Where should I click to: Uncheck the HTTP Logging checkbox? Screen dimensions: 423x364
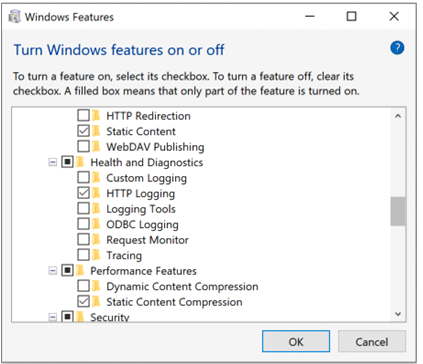coord(83,193)
